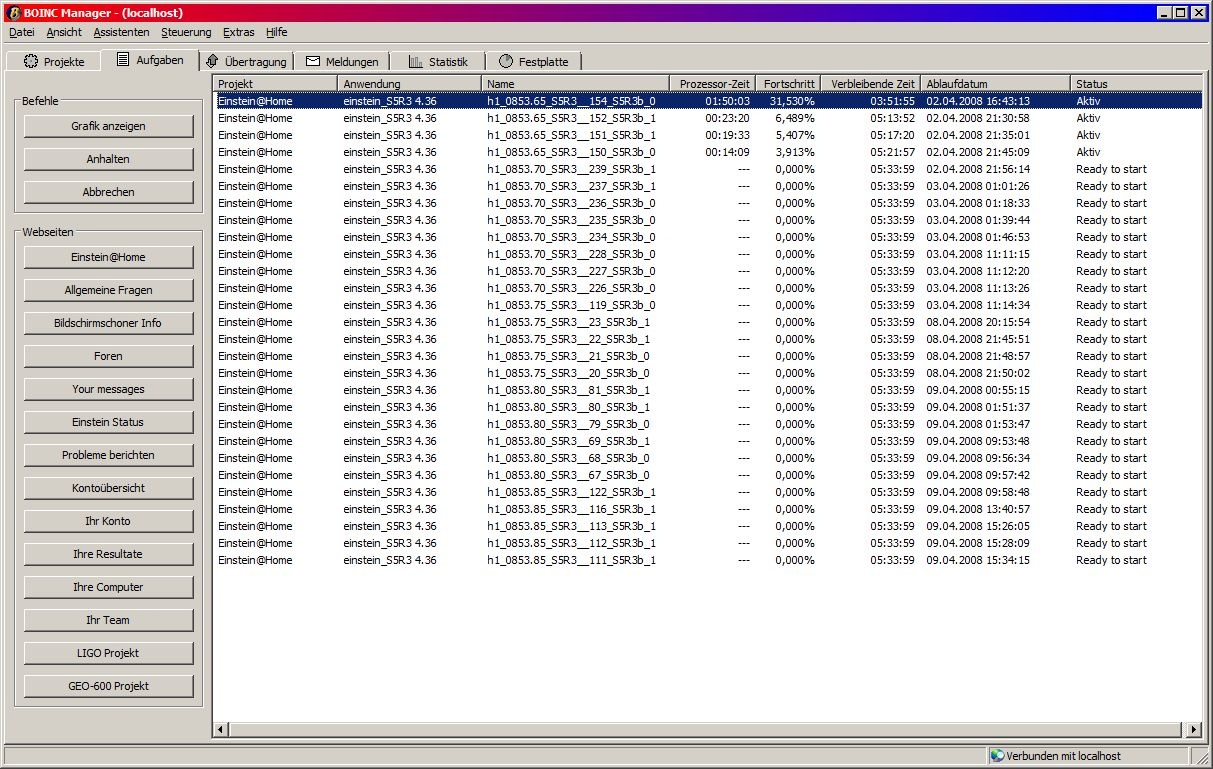1213x769 pixels.
Task: Open Allgemeine Fragen page
Action: coord(108,290)
